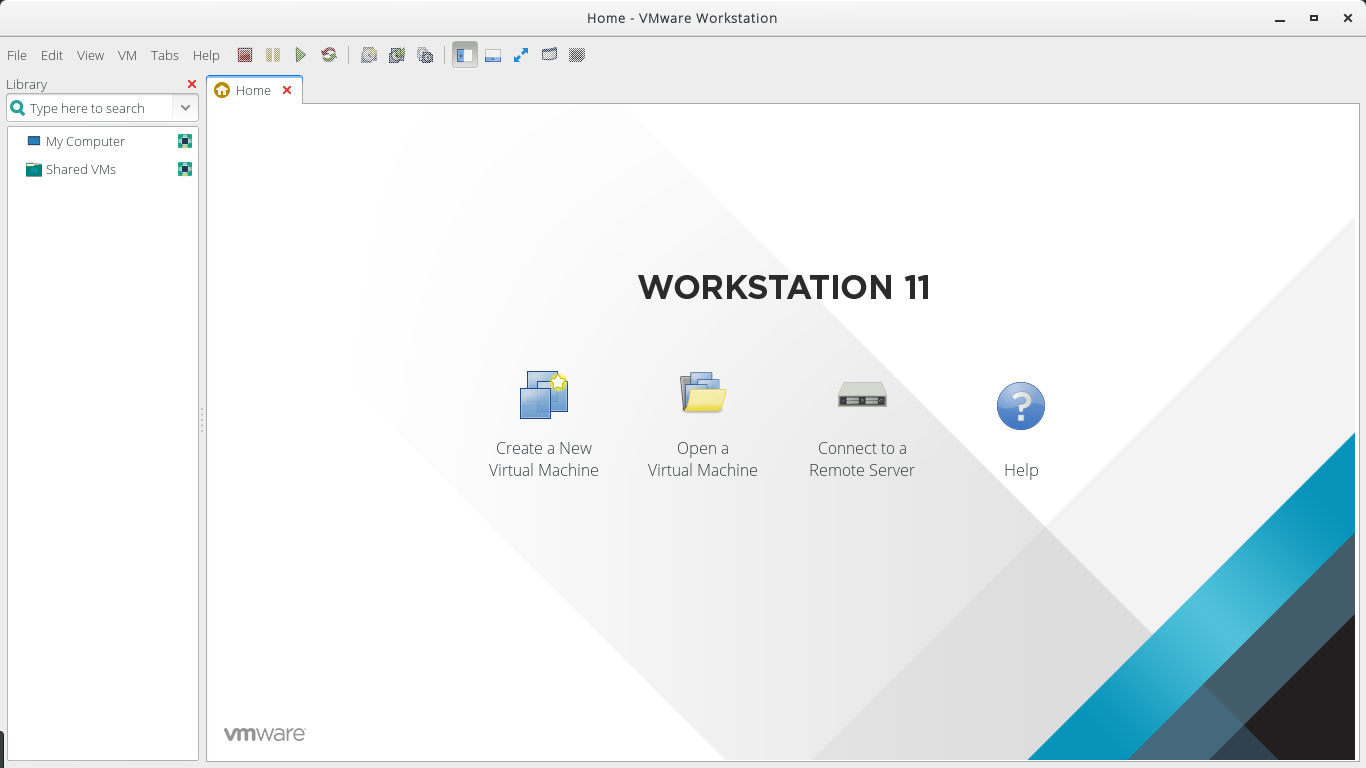Toggle the thumbnail bar toolbar button
Image resolution: width=1366 pixels, height=768 pixels.
493,55
